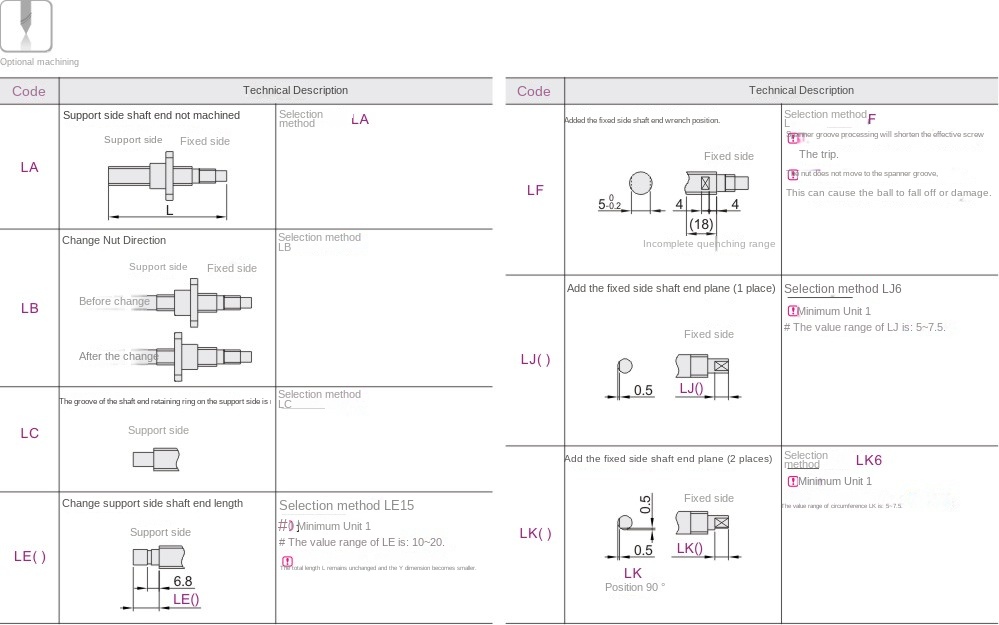The width and height of the screenshot is (999, 625).
Task: Click the left table's Code header
Action: pos(29,91)
